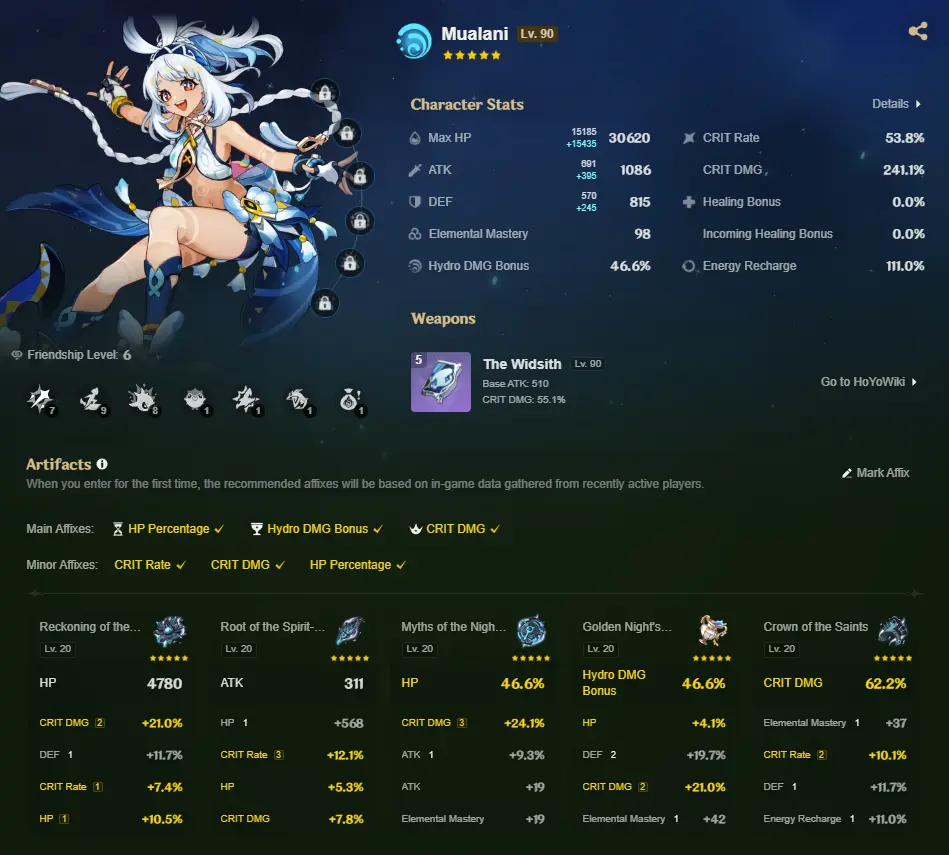This screenshot has width=949, height=855.
Task: Click the Weapons heading
Action: [443, 319]
